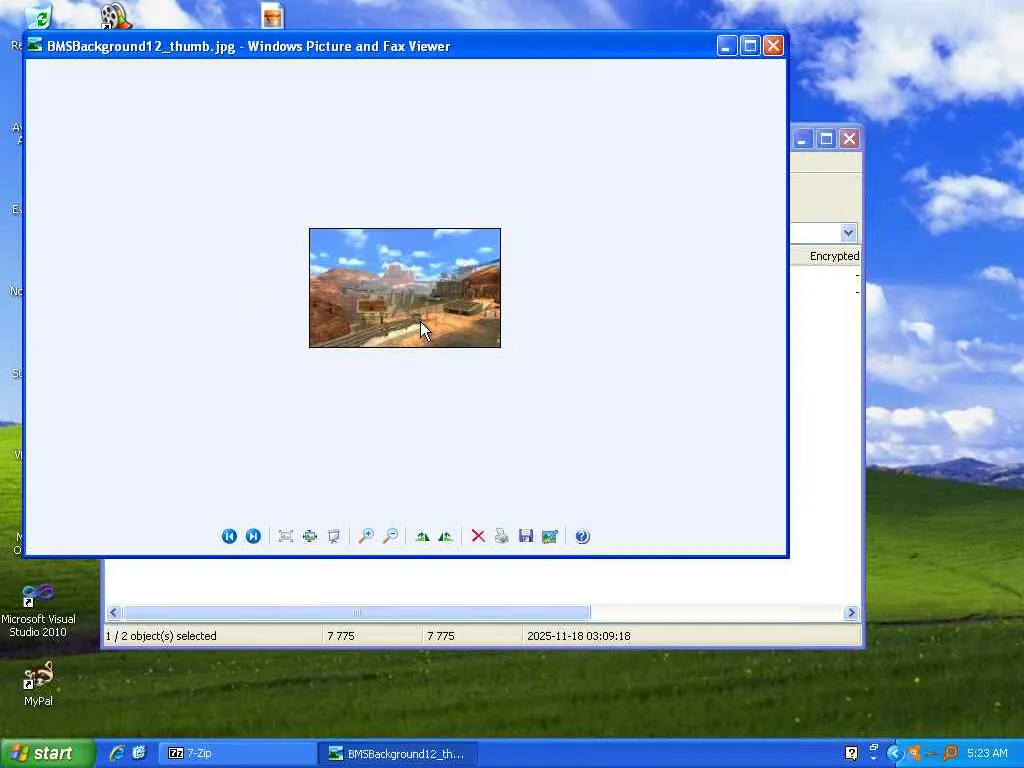Maximize the 7-Zip window behind

pos(826,138)
